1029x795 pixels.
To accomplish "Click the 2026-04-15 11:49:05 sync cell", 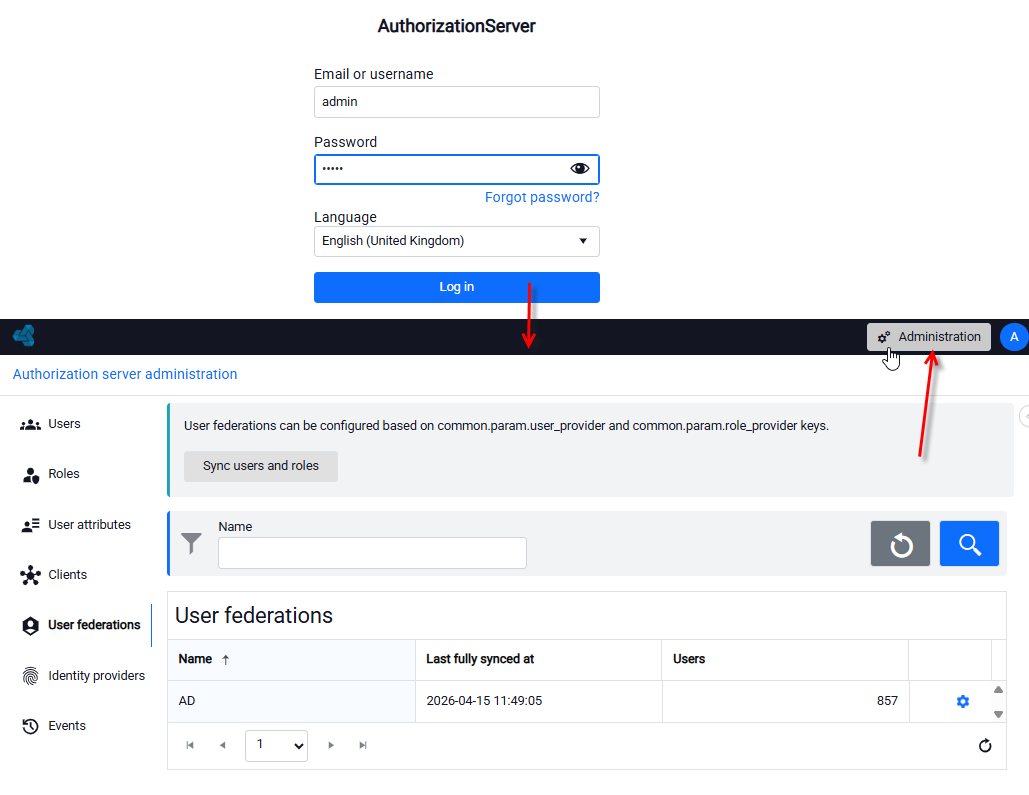I will coord(538,701).
